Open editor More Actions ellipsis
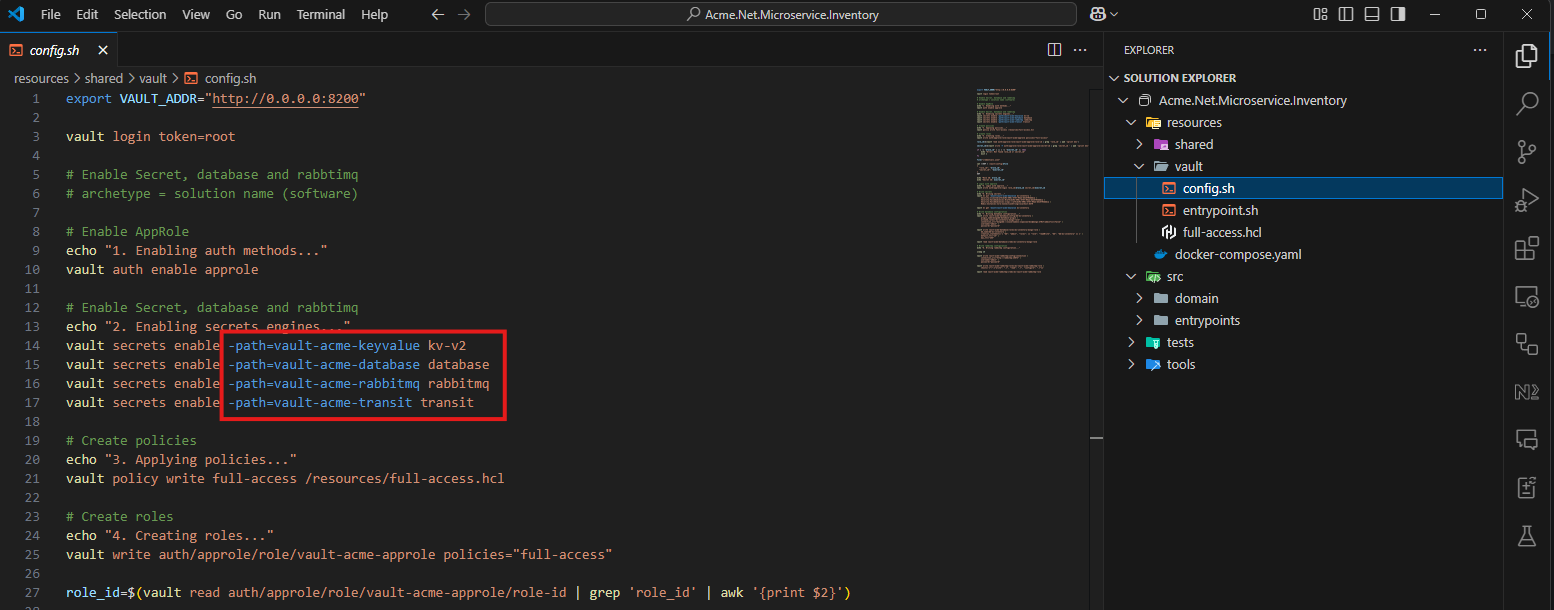The height and width of the screenshot is (610, 1554). 1080,49
